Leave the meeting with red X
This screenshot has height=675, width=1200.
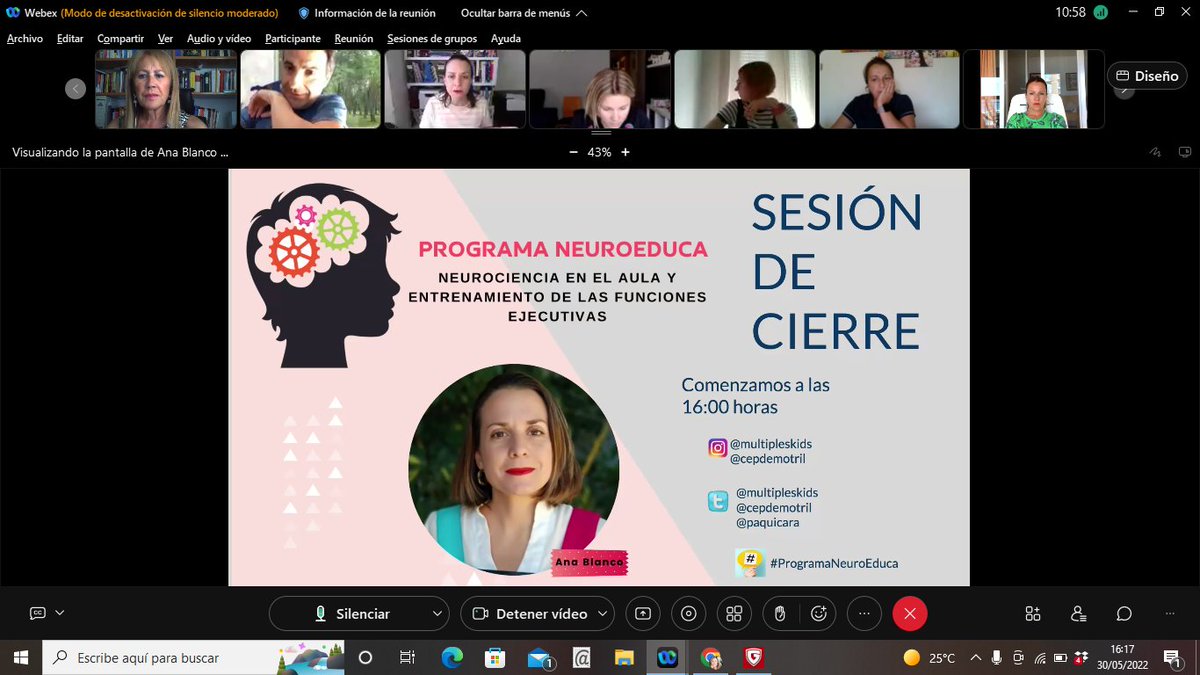(910, 614)
